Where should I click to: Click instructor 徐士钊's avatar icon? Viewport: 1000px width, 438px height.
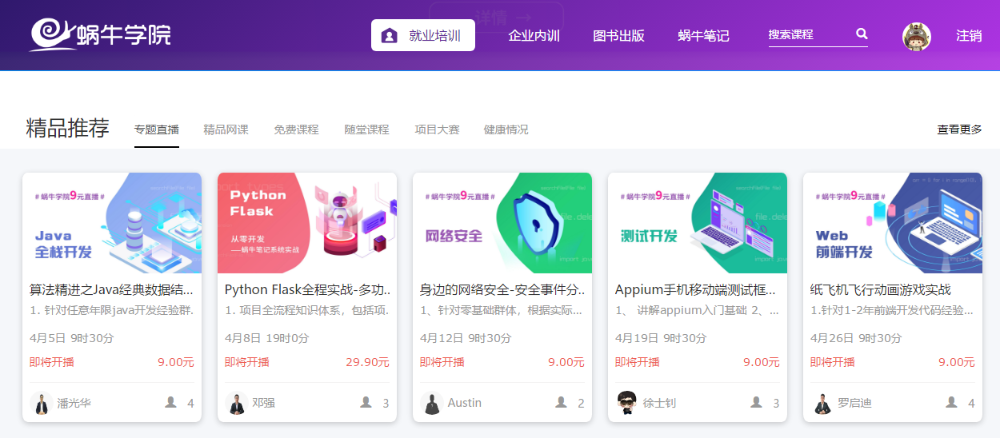click(627, 403)
